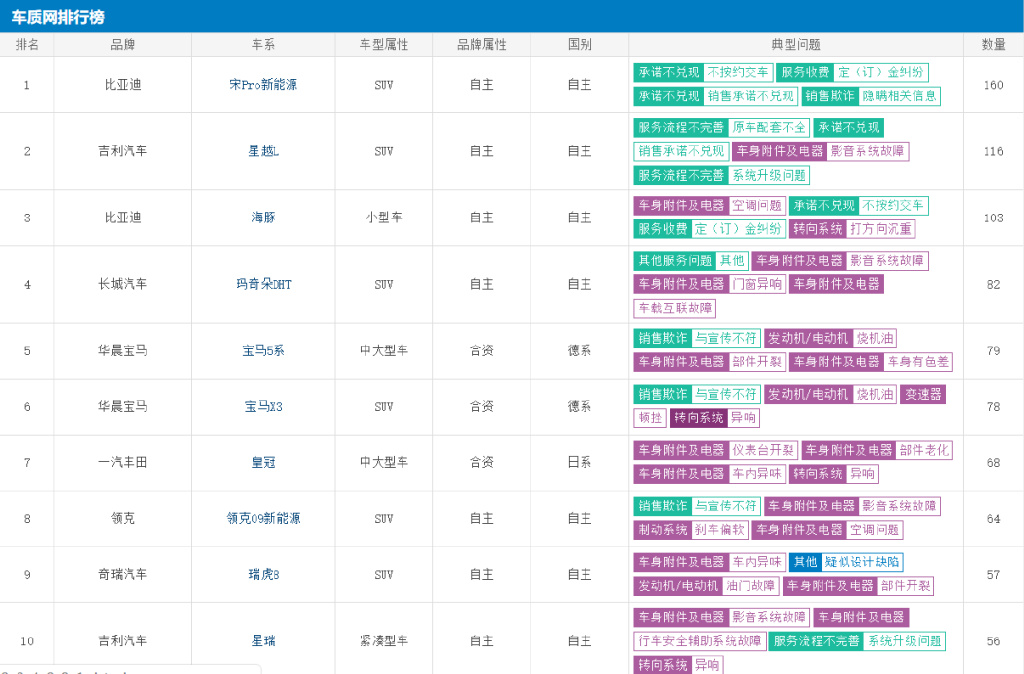The width and height of the screenshot is (1024, 674).
Task: Select 系统升级问题 tag in 星瑞 row
Action: 904,641
